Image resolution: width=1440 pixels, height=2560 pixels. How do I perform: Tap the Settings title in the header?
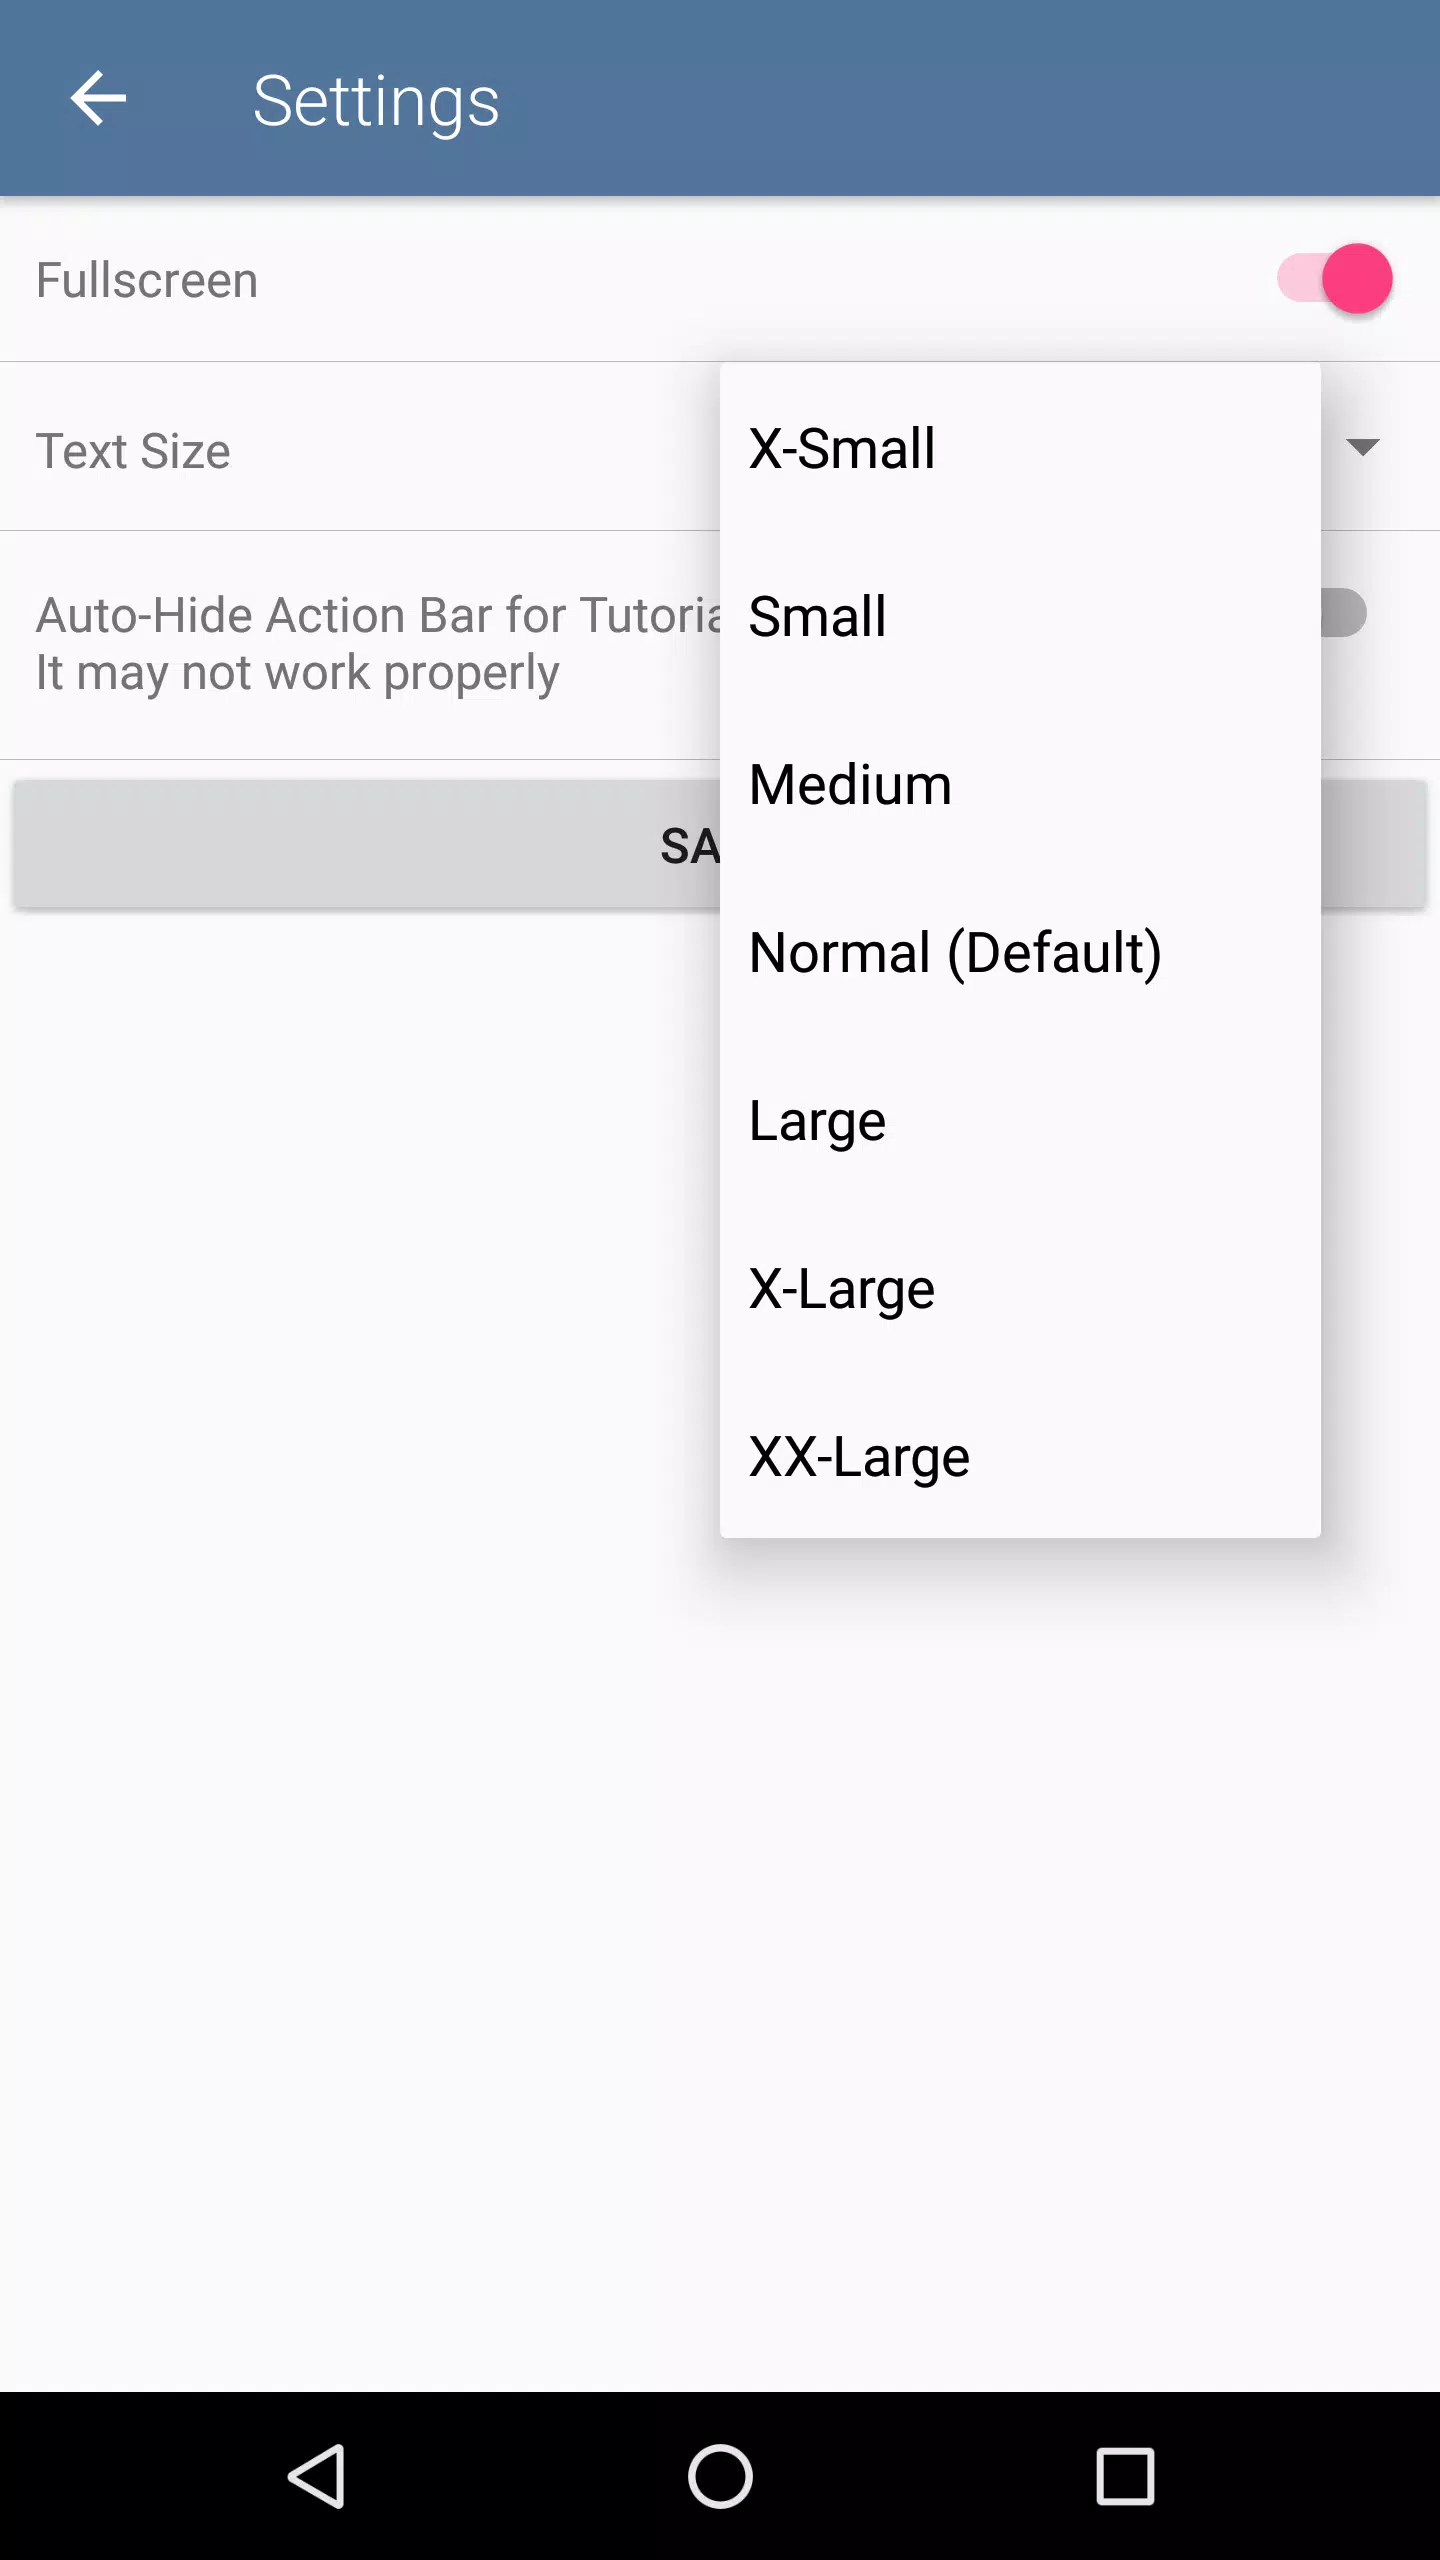(376, 101)
